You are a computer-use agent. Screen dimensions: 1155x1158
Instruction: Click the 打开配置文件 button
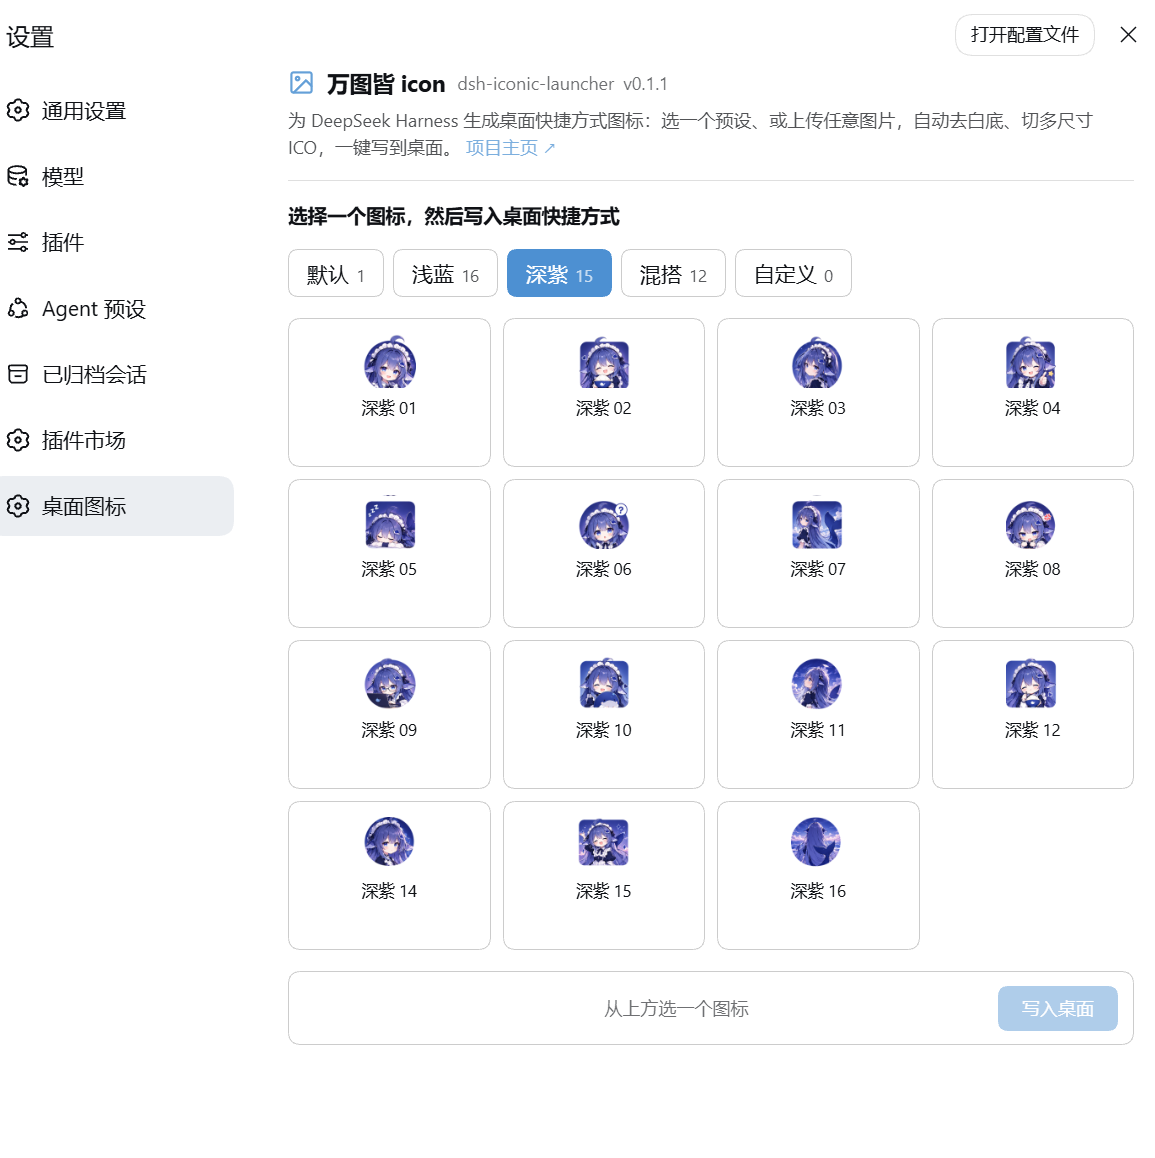pyautogui.click(x=1024, y=35)
